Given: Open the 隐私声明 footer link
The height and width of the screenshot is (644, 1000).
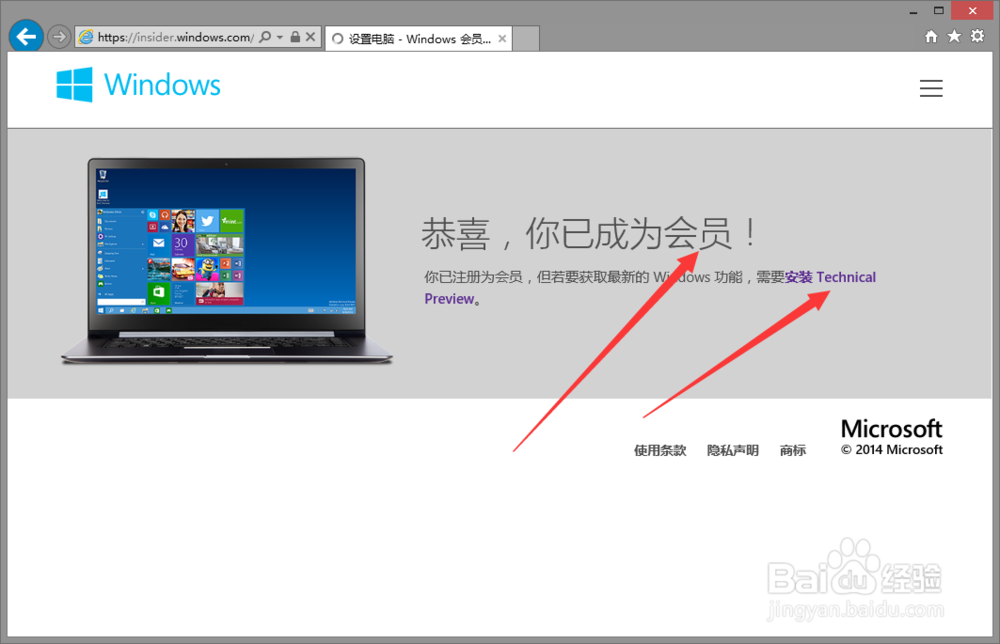Looking at the screenshot, I should (733, 451).
